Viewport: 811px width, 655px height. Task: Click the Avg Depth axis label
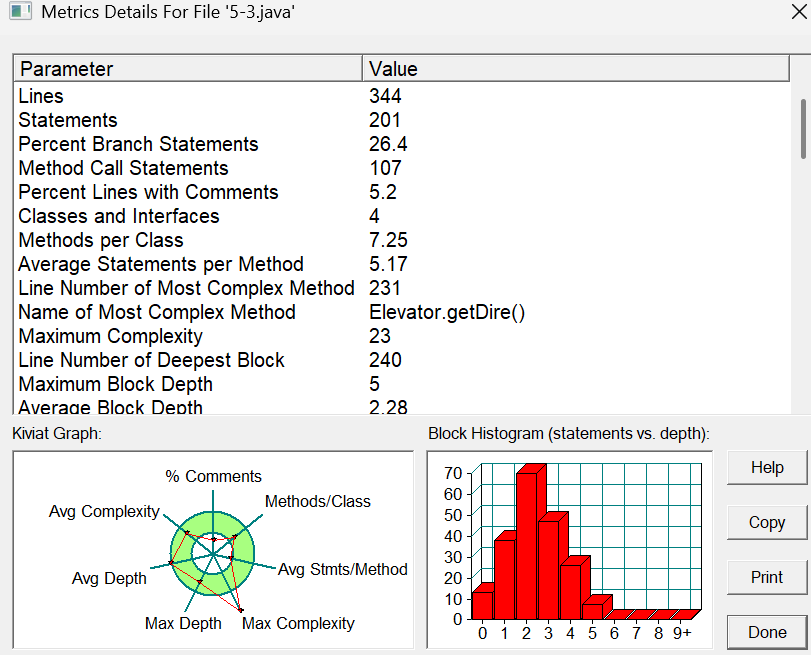tap(109, 578)
